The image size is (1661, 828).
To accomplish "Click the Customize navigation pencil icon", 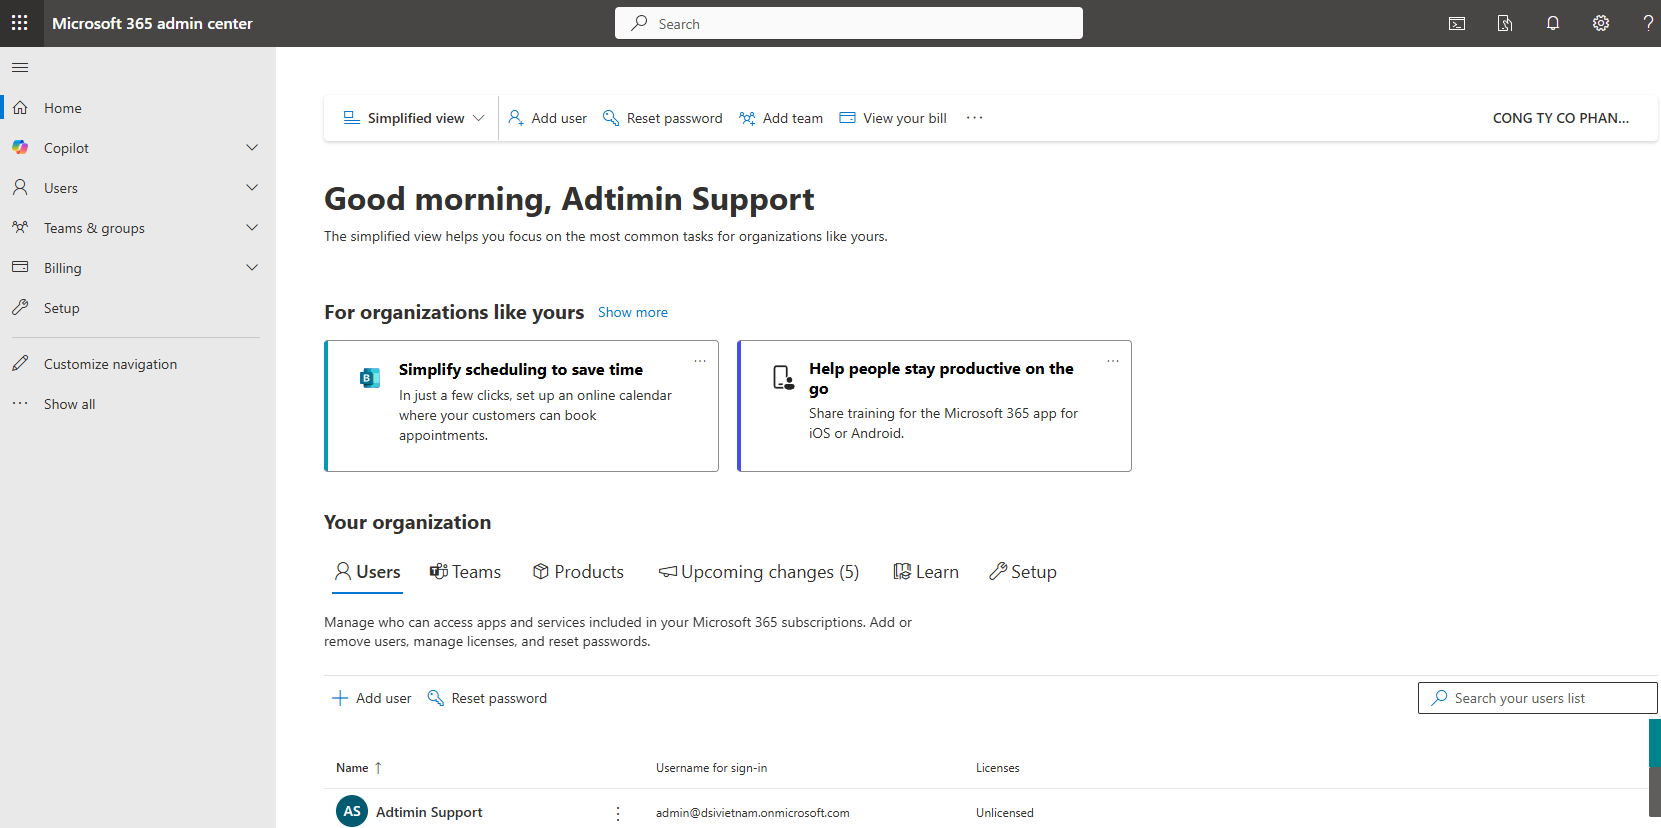I will [20, 363].
